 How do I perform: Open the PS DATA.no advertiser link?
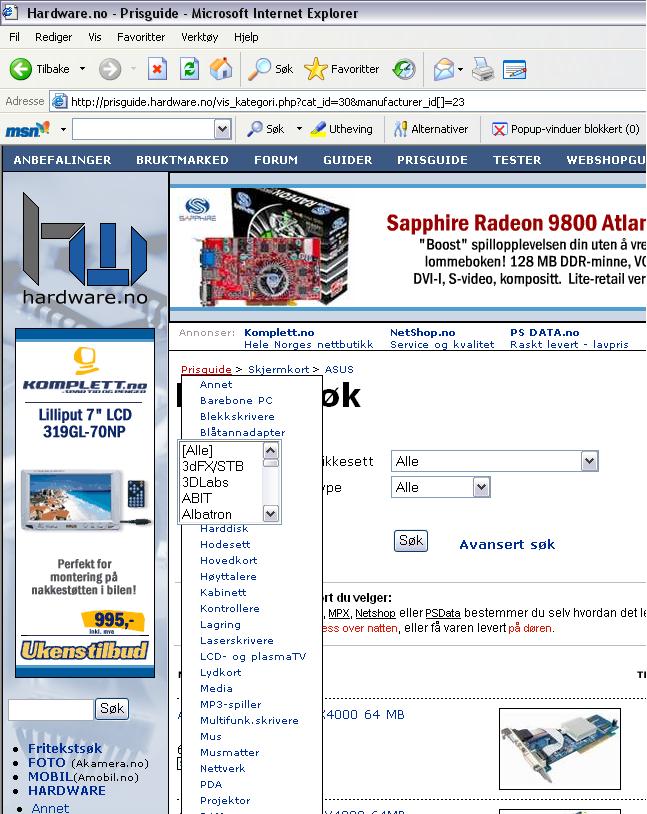(545, 332)
